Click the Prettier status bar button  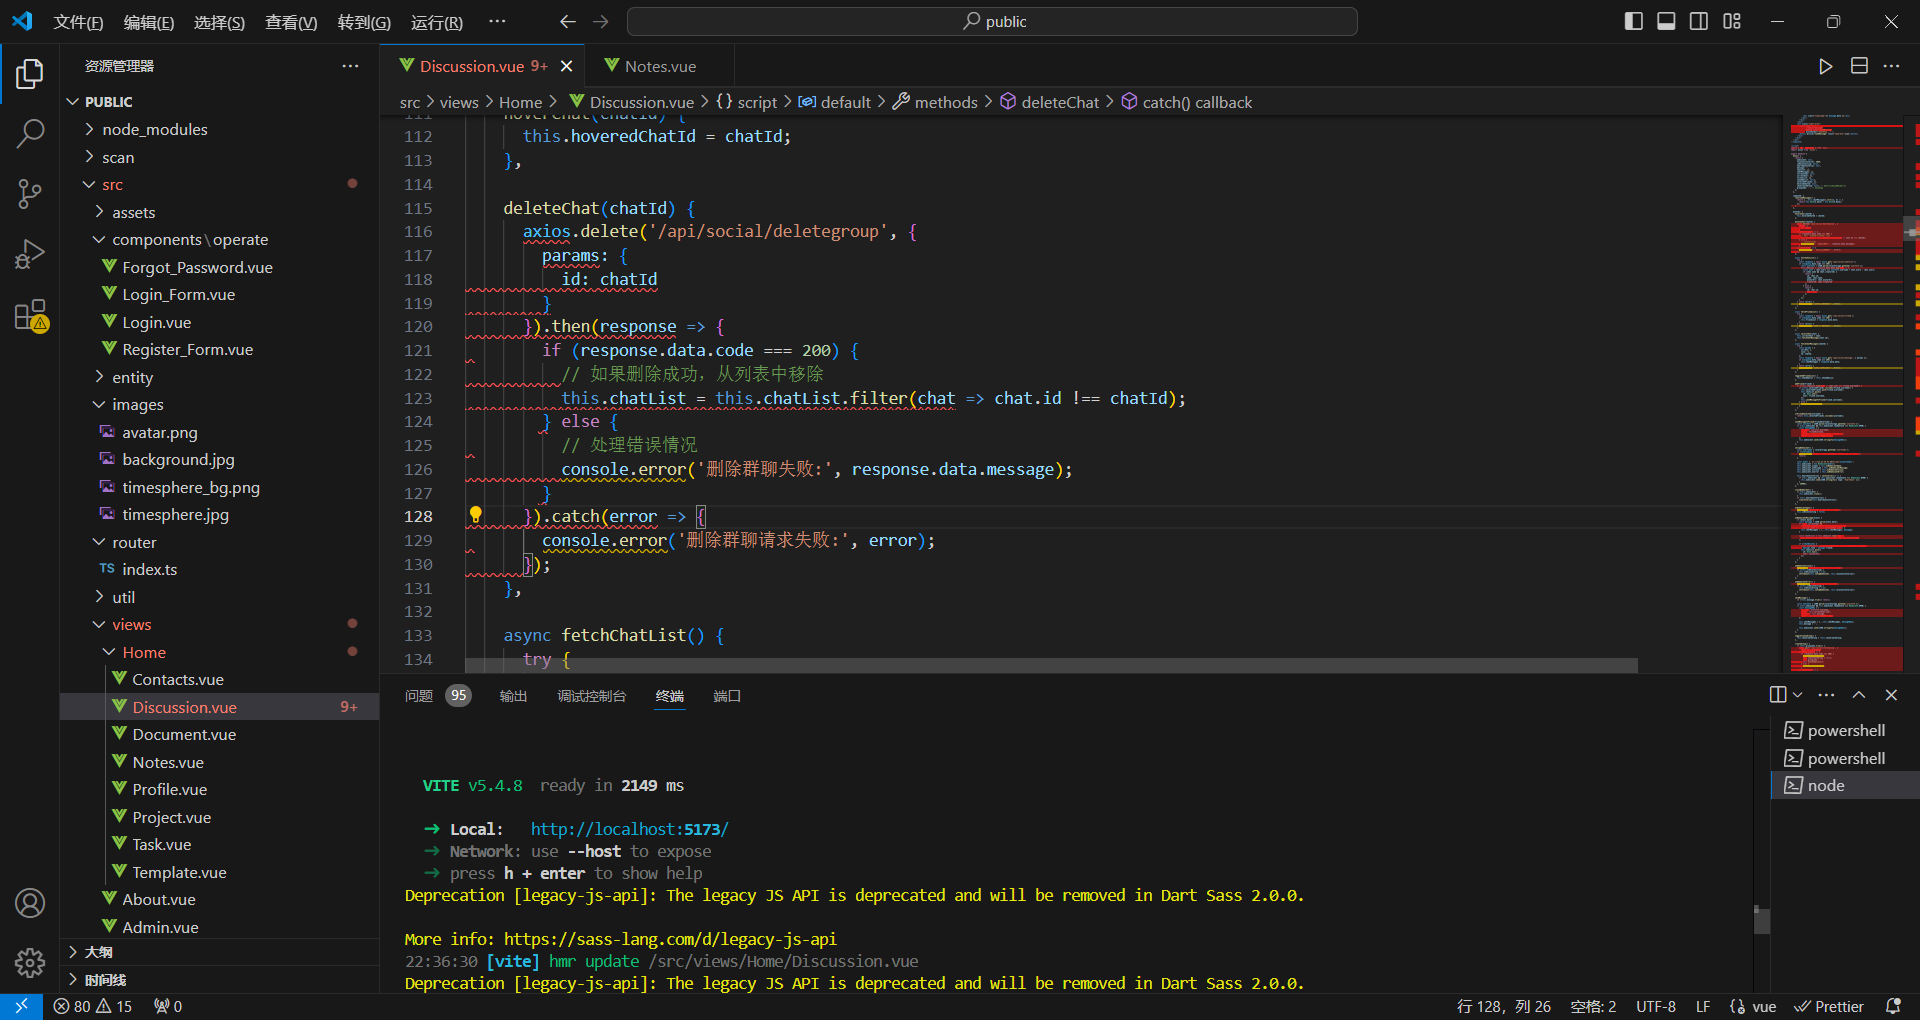pos(1829,1006)
